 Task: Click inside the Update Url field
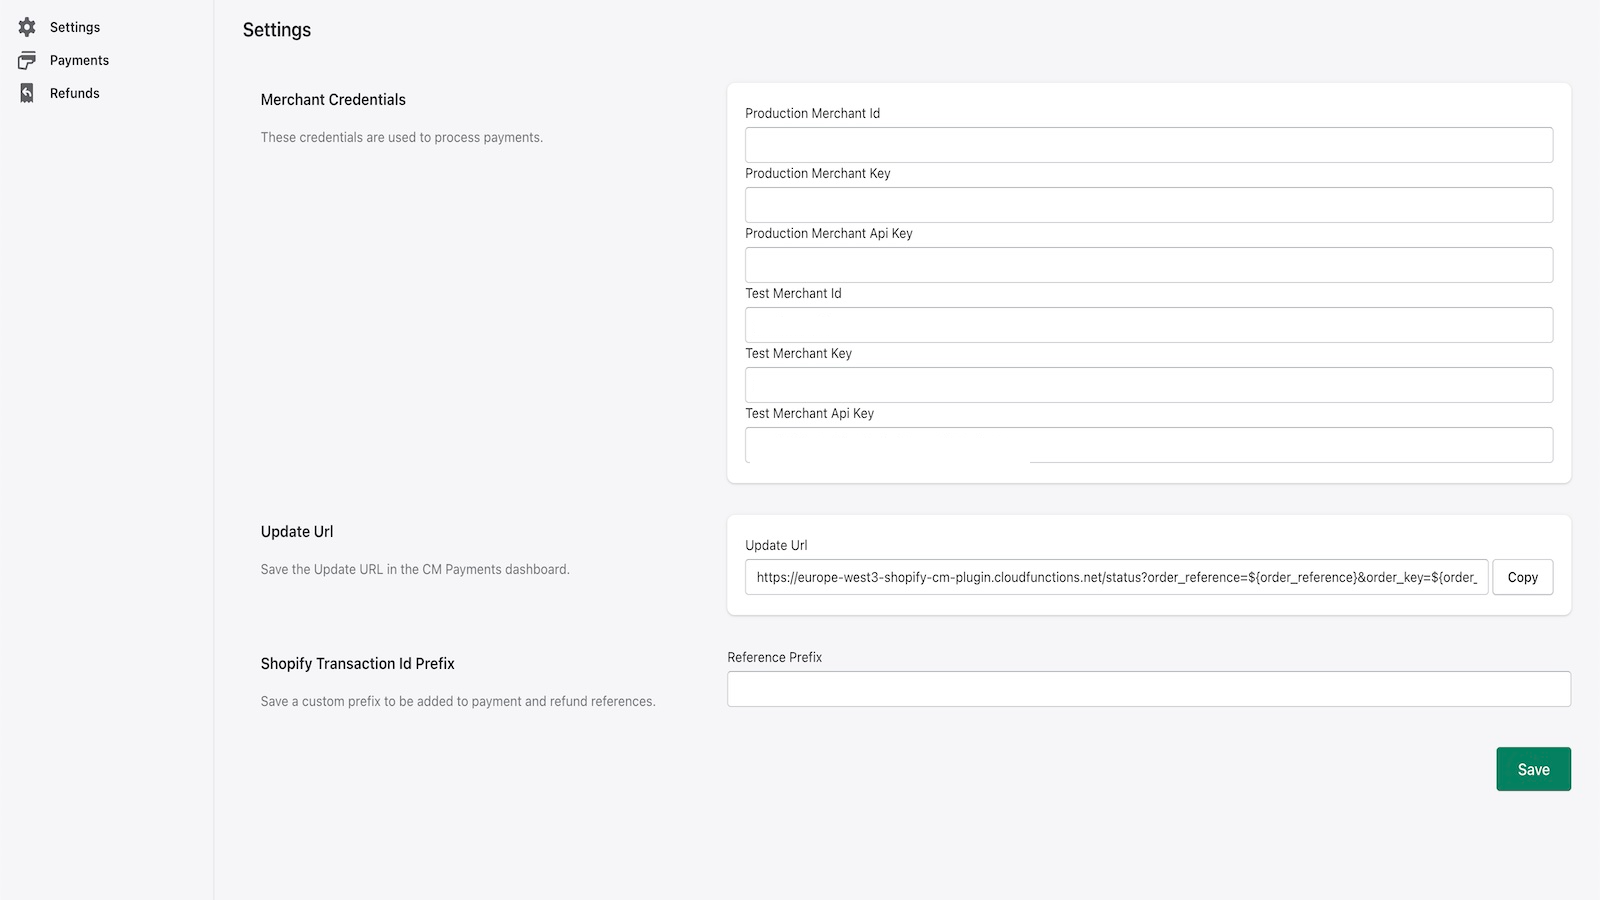[x=1117, y=577]
